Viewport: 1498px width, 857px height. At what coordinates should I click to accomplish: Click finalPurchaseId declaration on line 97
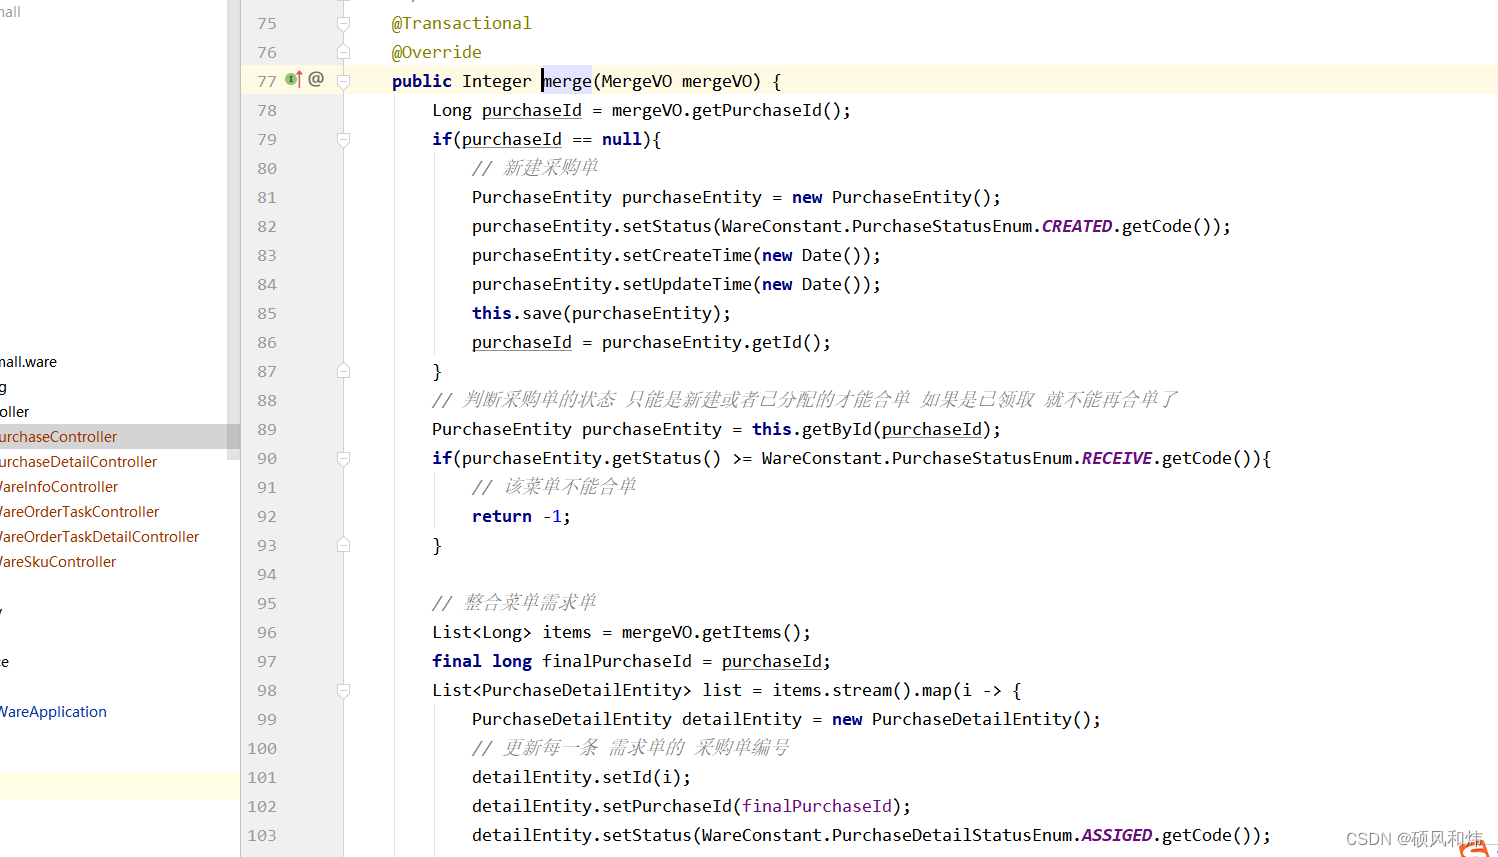pyautogui.click(x=617, y=661)
